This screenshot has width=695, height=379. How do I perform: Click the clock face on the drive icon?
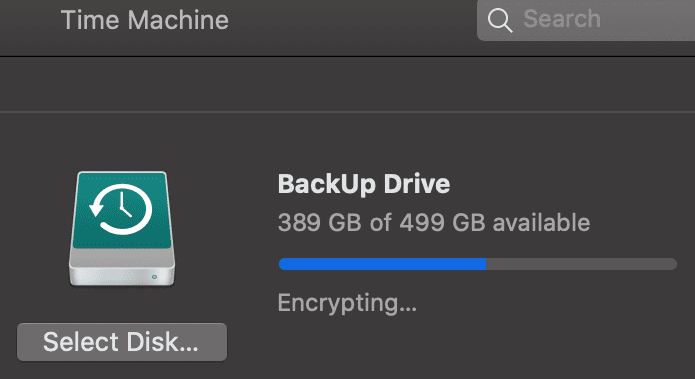click(x=126, y=209)
